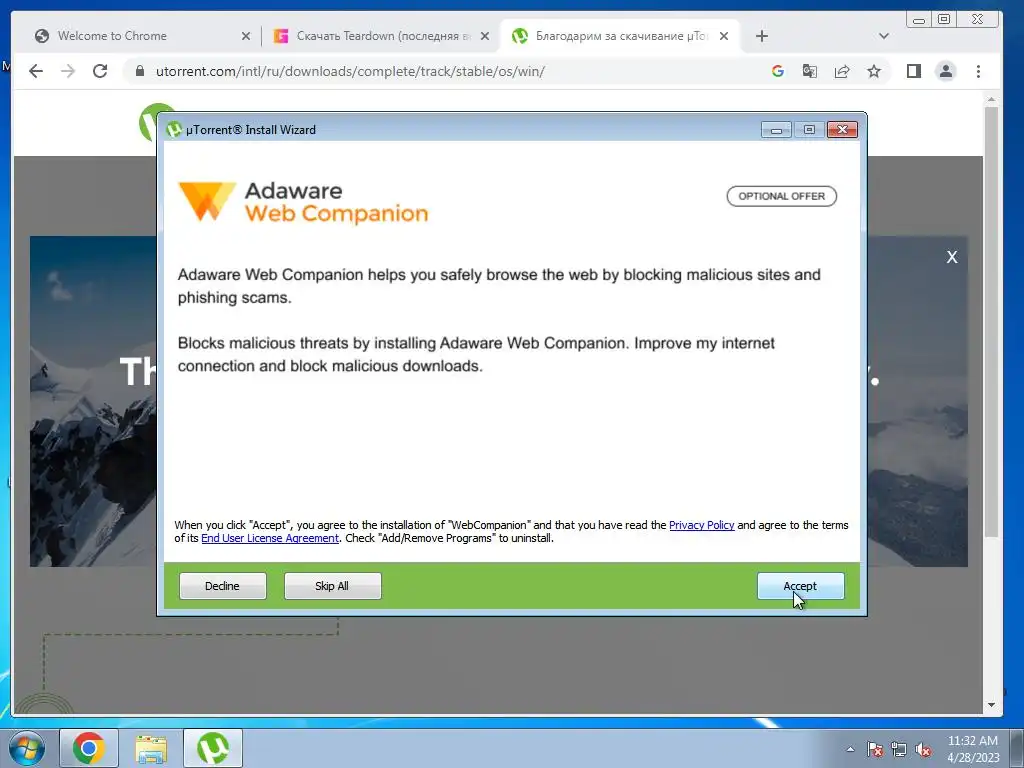
Task: Open File Explorer from the taskbar
Action: [151, 748]
